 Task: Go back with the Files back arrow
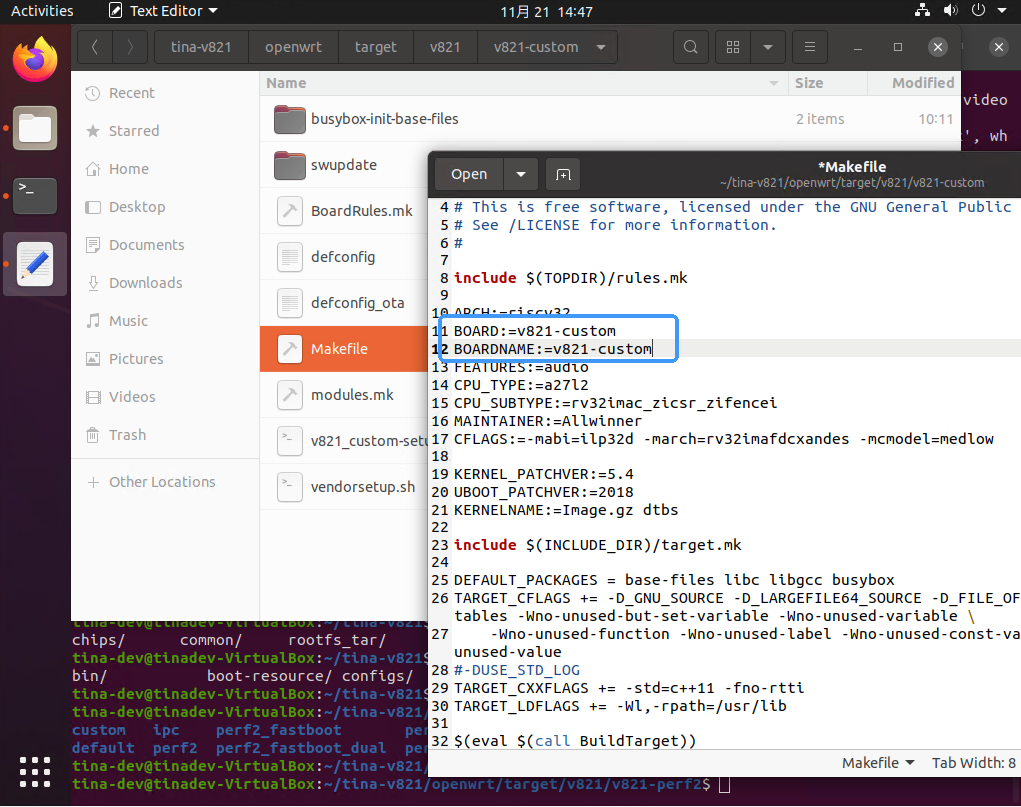[95, 47]
